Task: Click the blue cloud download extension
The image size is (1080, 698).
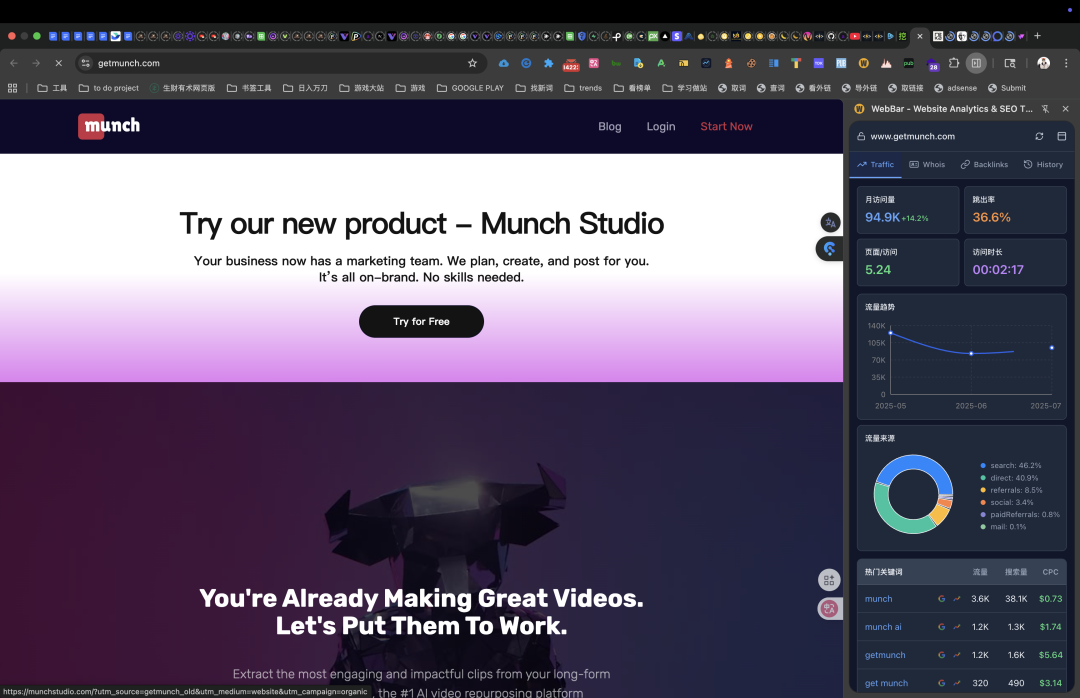Action: pos(503,63)
